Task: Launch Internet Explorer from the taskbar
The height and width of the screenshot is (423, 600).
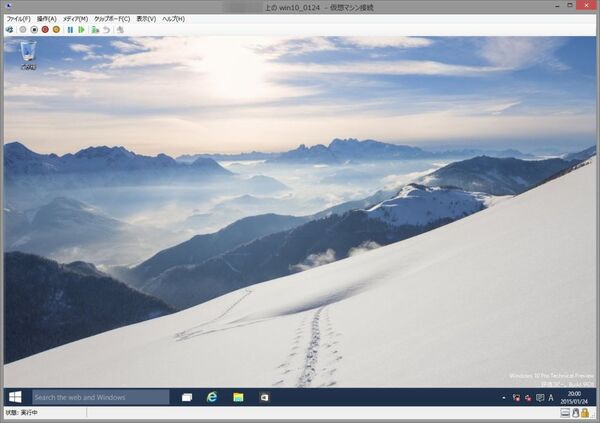Action: click(x=212, y=397)
